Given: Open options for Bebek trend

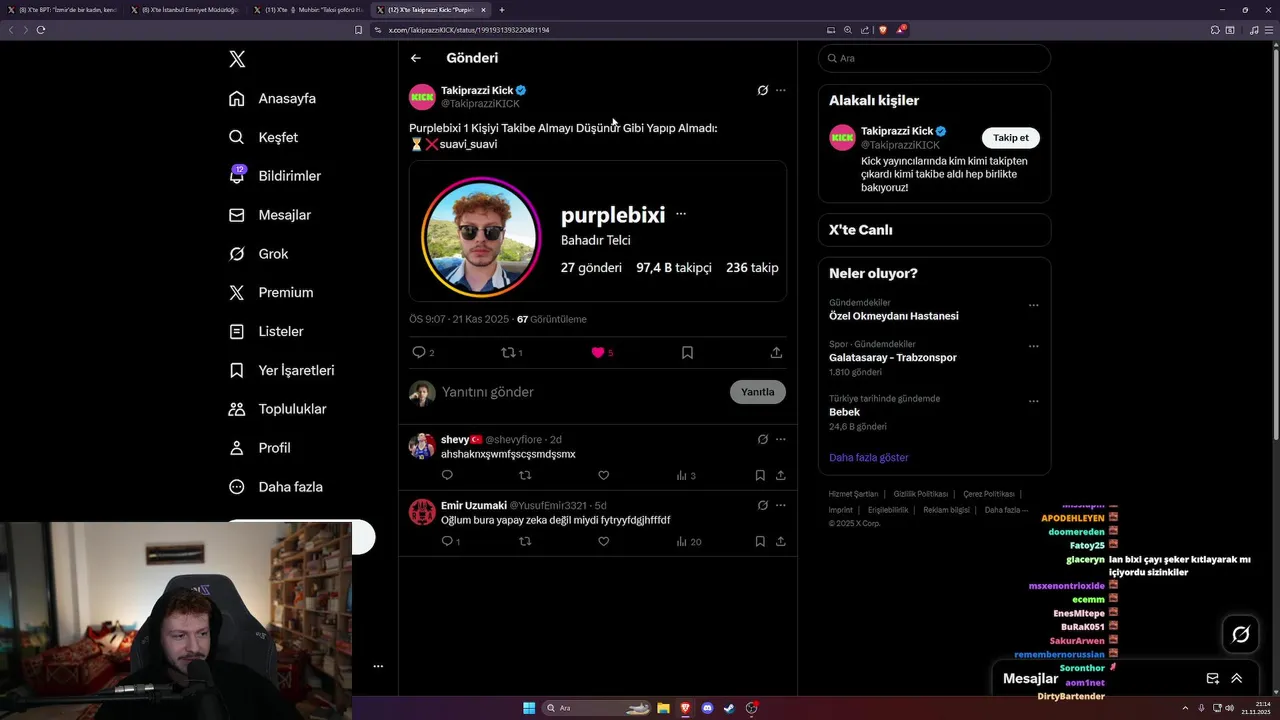Looking at the screenshot, I should [x=1034, y=401].
